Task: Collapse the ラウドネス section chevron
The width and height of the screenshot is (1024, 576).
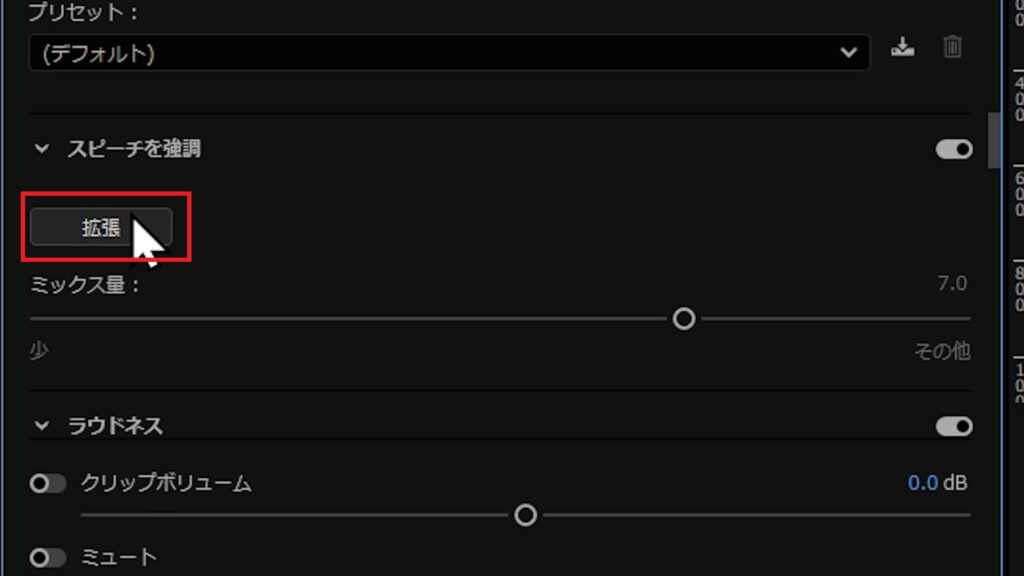Action: pos(42,426)
